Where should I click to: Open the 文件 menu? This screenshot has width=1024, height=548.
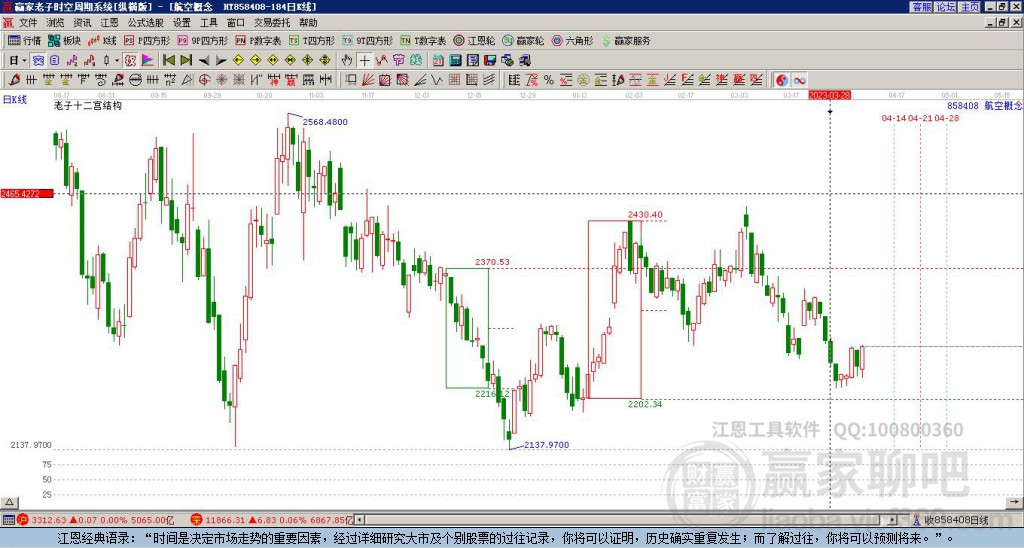point(28,23)
